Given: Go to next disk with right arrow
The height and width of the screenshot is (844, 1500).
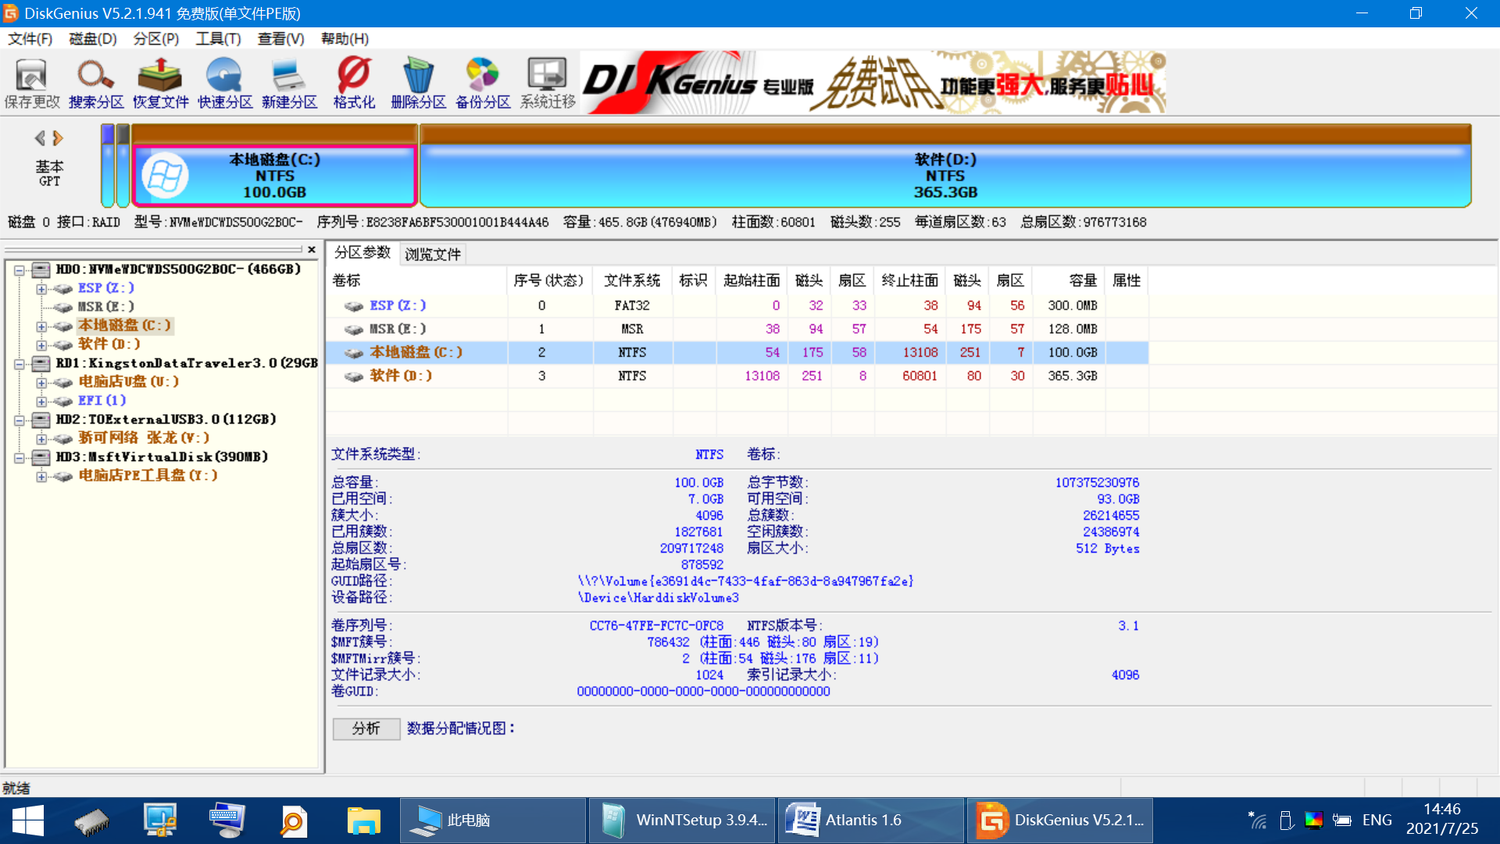Looking at the screenshot, I should click(58, 138).
